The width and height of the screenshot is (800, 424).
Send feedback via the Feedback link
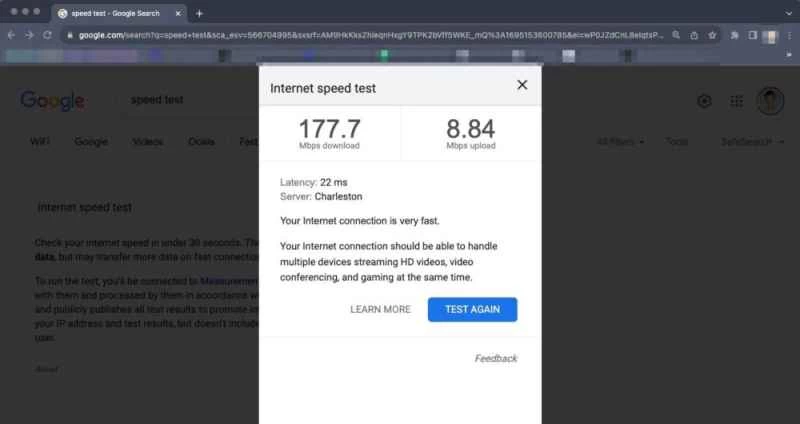pos(496,358)
